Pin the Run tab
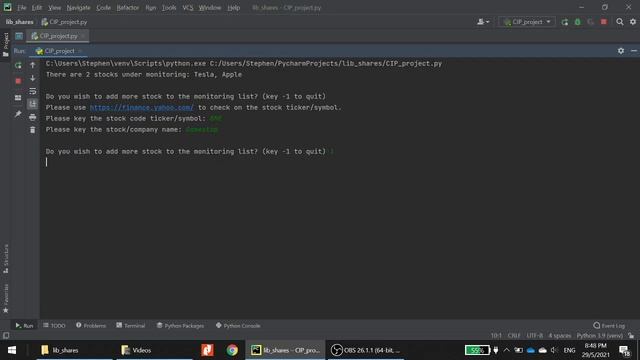640x360 pixels. tap(18, 114)
